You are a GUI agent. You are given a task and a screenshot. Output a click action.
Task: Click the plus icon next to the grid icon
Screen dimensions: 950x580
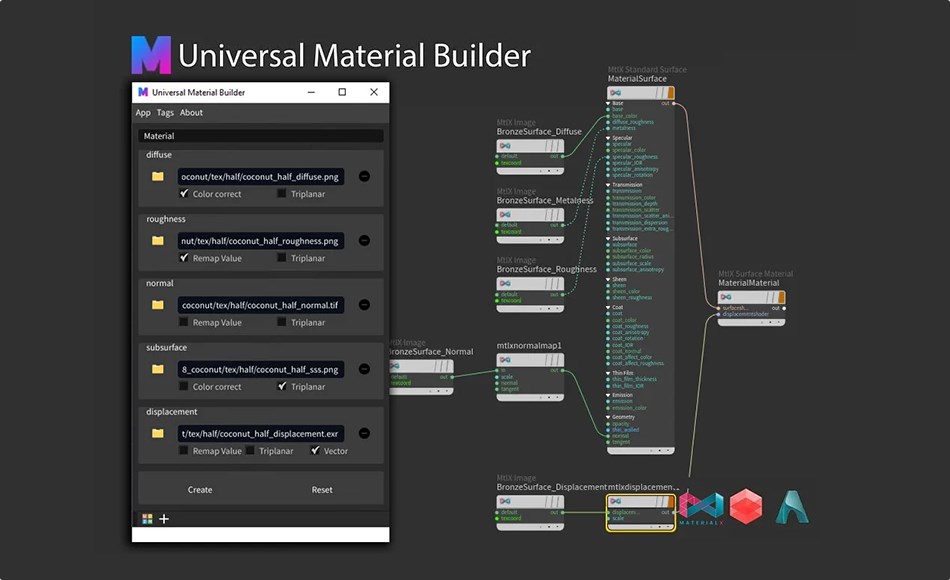coord(163,519)
